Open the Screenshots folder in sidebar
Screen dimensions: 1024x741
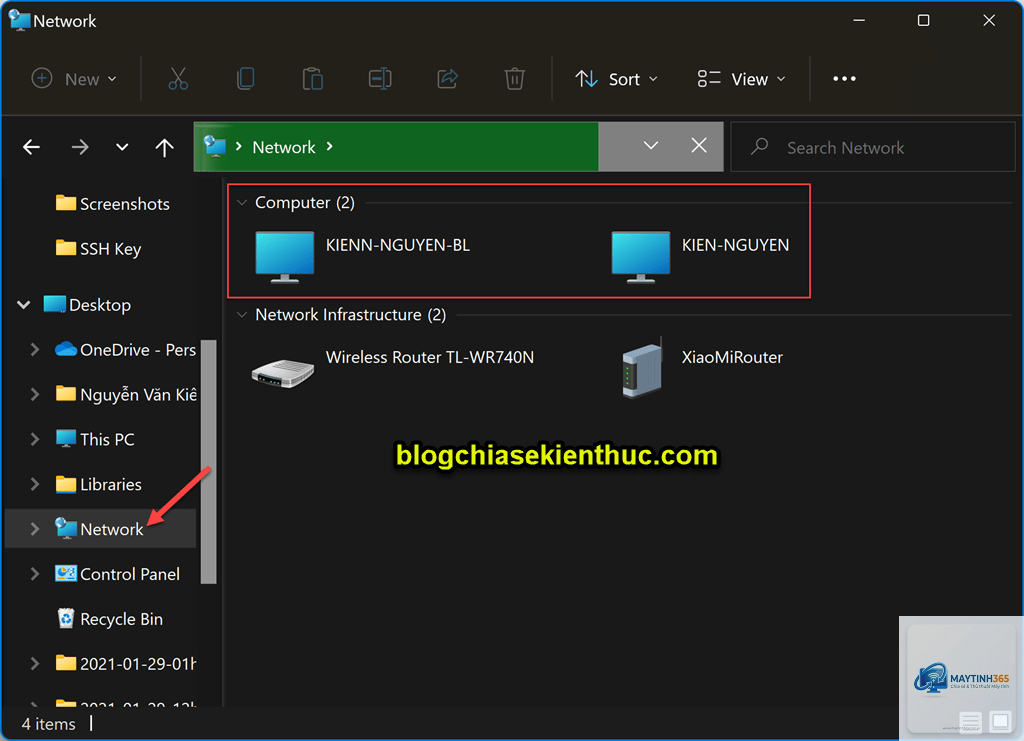[x=112, y=204]
